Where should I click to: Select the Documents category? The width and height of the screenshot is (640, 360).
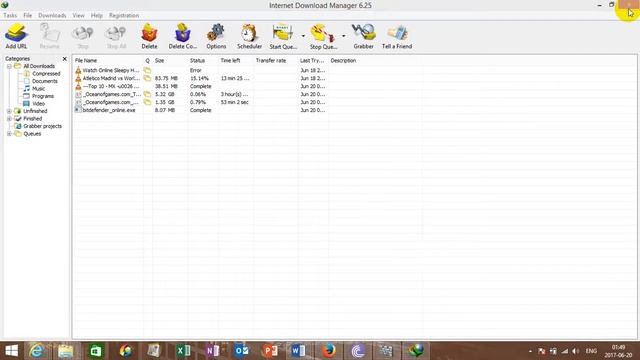point(45,81)
